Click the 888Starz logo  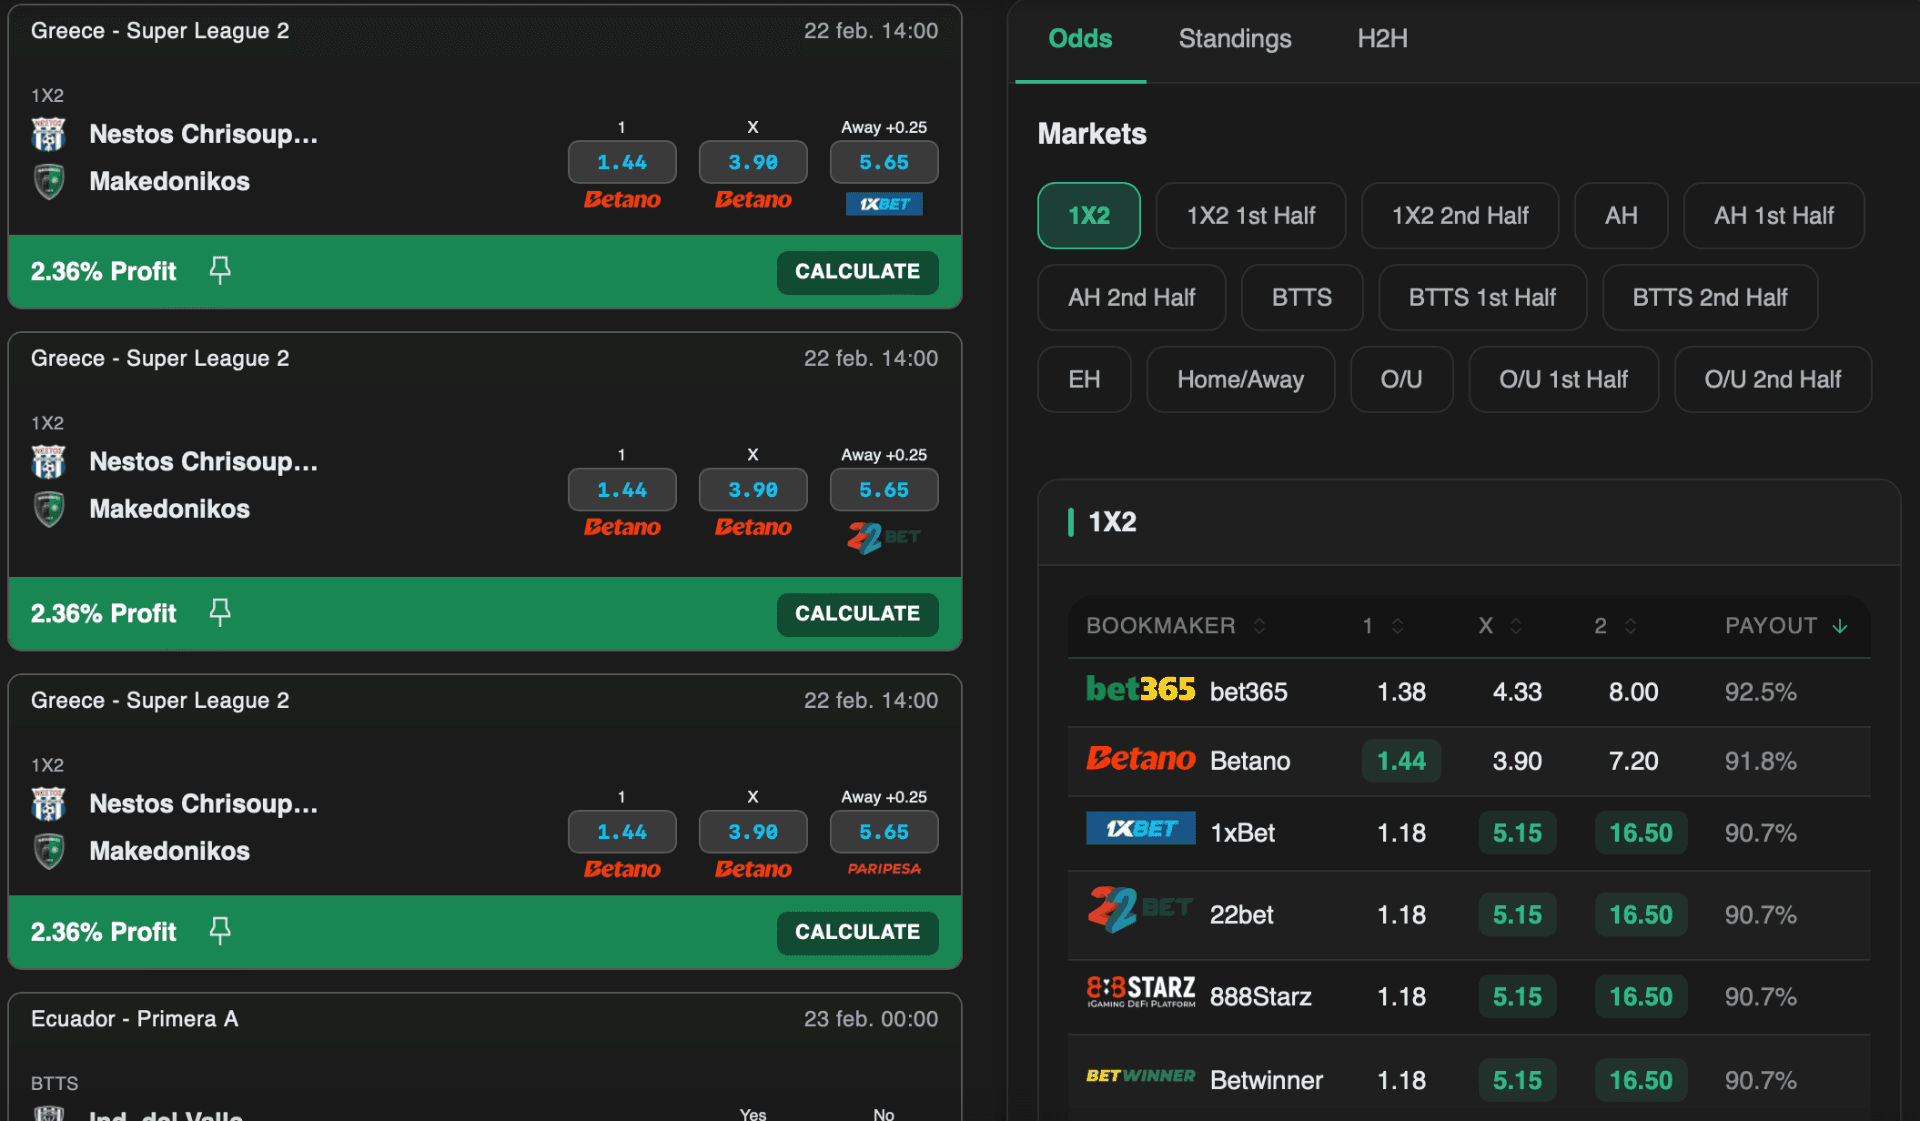[1140, 993]
